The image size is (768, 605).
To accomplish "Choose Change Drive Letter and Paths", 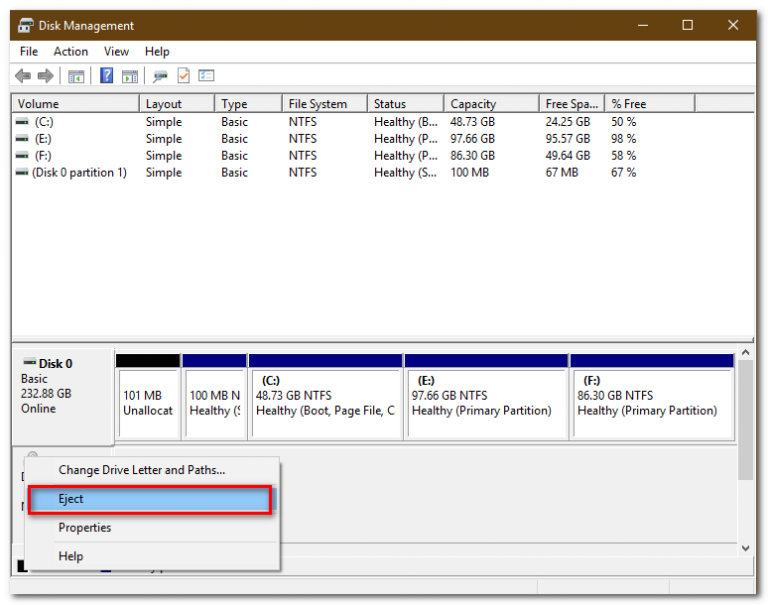I will [152, 470].
